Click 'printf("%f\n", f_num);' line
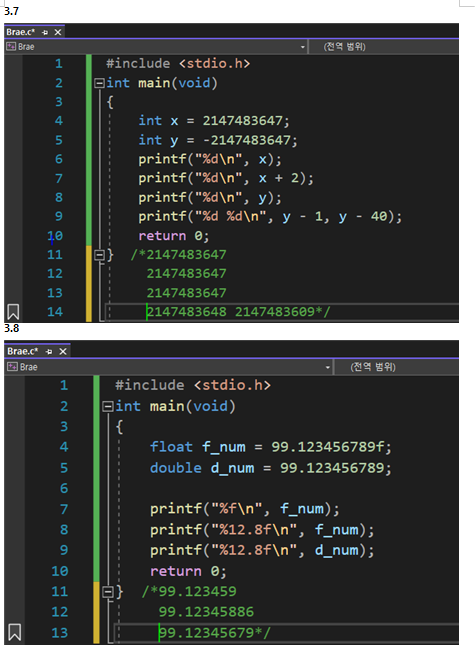Image resolution: width=475 pixels, height=667 pixels. coord(245,509)
